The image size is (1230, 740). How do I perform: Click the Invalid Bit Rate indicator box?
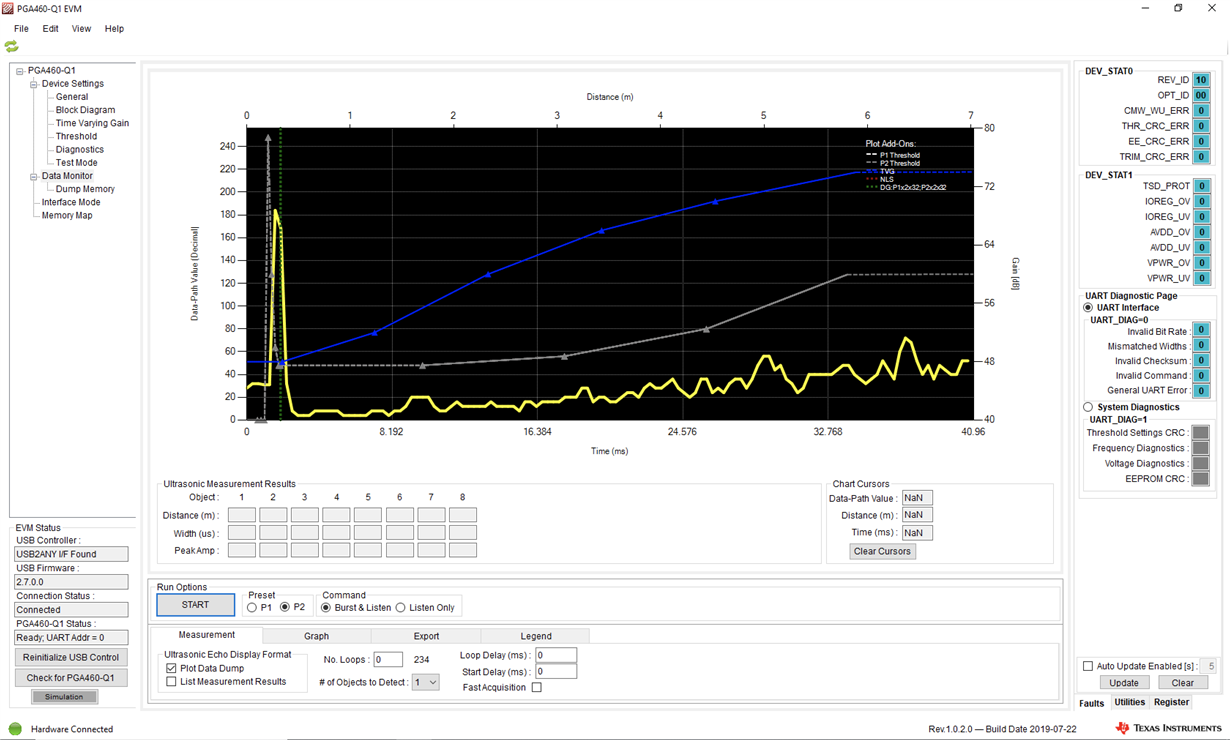click(1201, 331)
